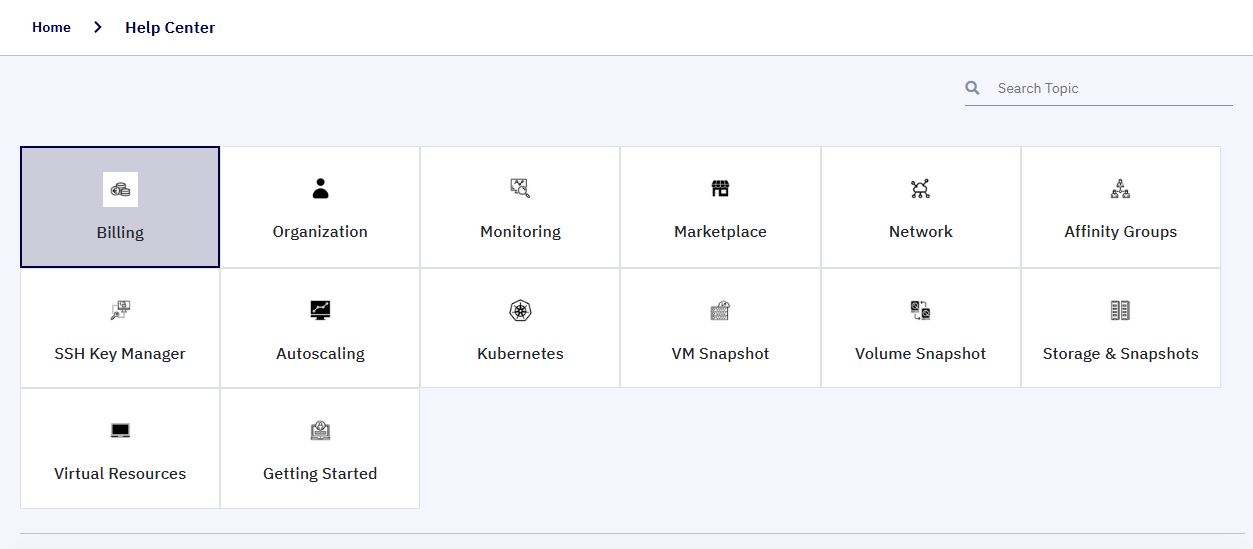Open the Kubernetes topic label
The height and width of the screenshot is (549, 1253).
tap(520, 353)
